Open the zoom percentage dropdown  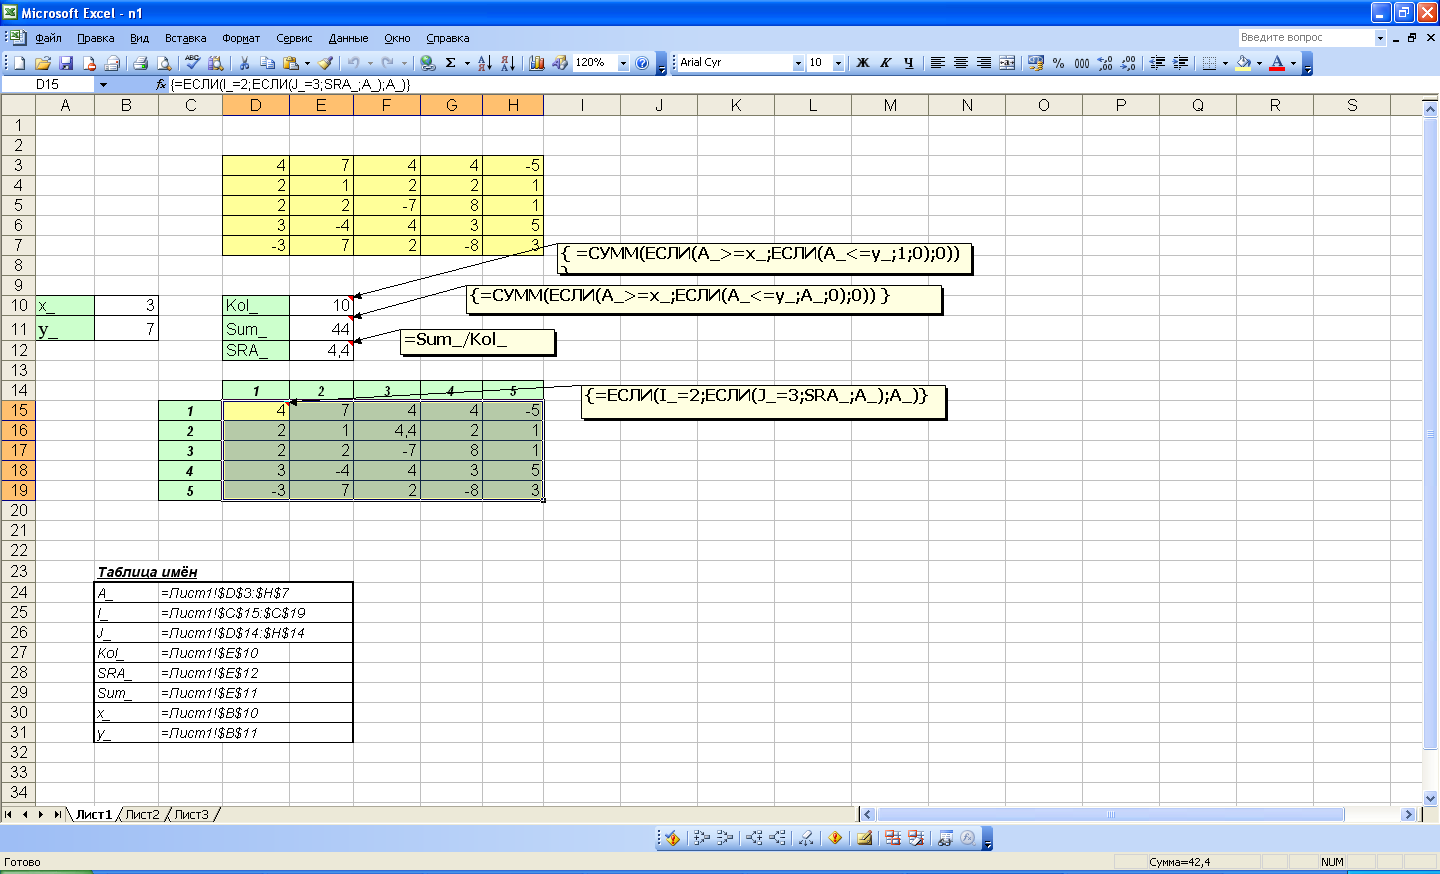tap(623, 63)
